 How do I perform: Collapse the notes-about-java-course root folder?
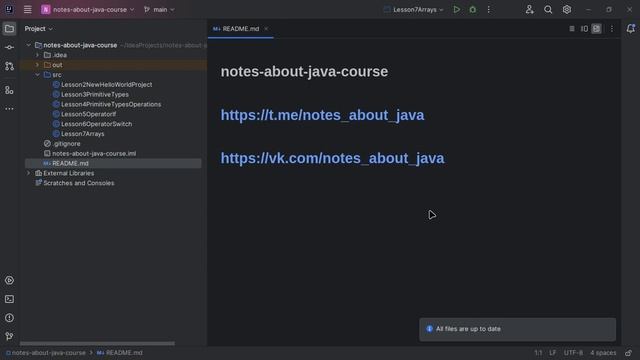point(29,45)
